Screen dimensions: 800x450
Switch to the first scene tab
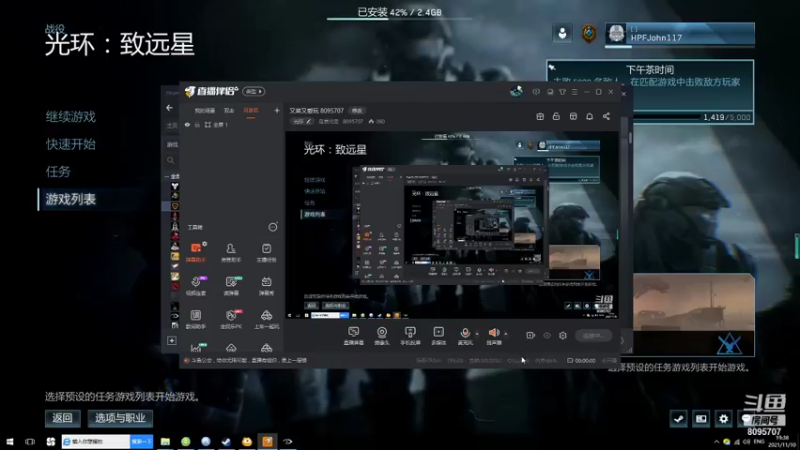tap(205, 111)
